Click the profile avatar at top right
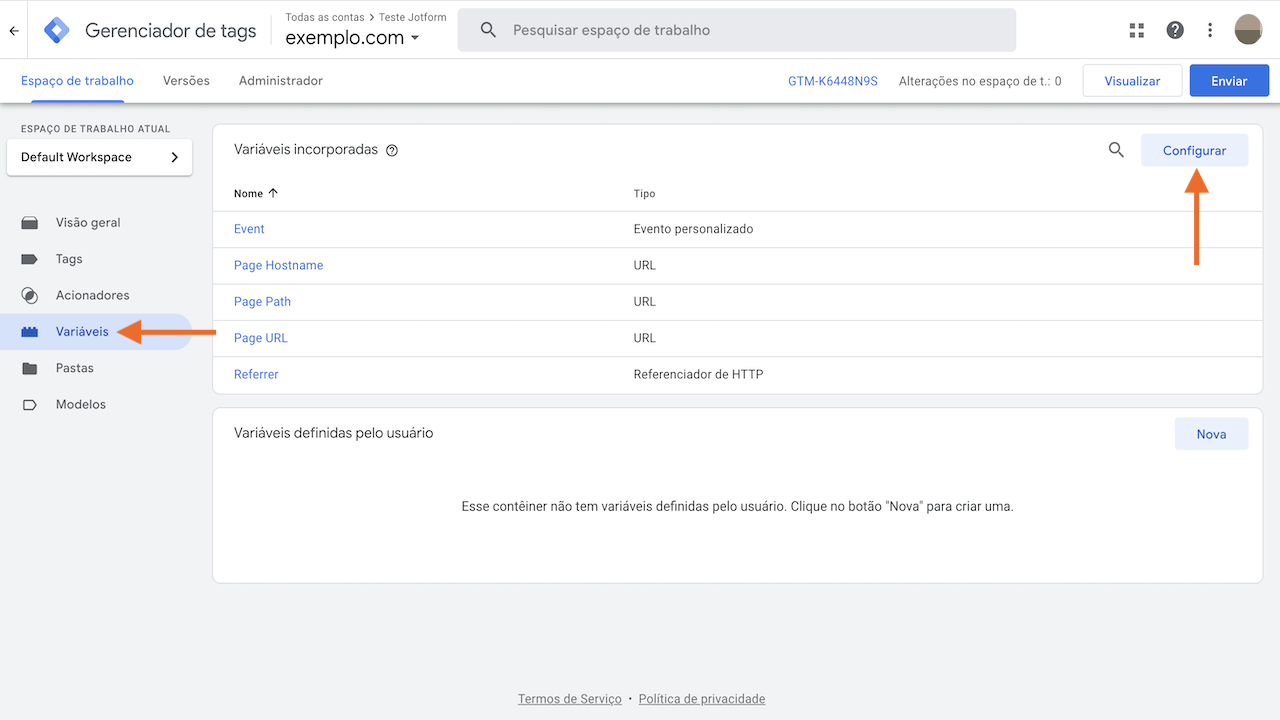This screenshot has width=1280, height=720. click(1248, 30)
